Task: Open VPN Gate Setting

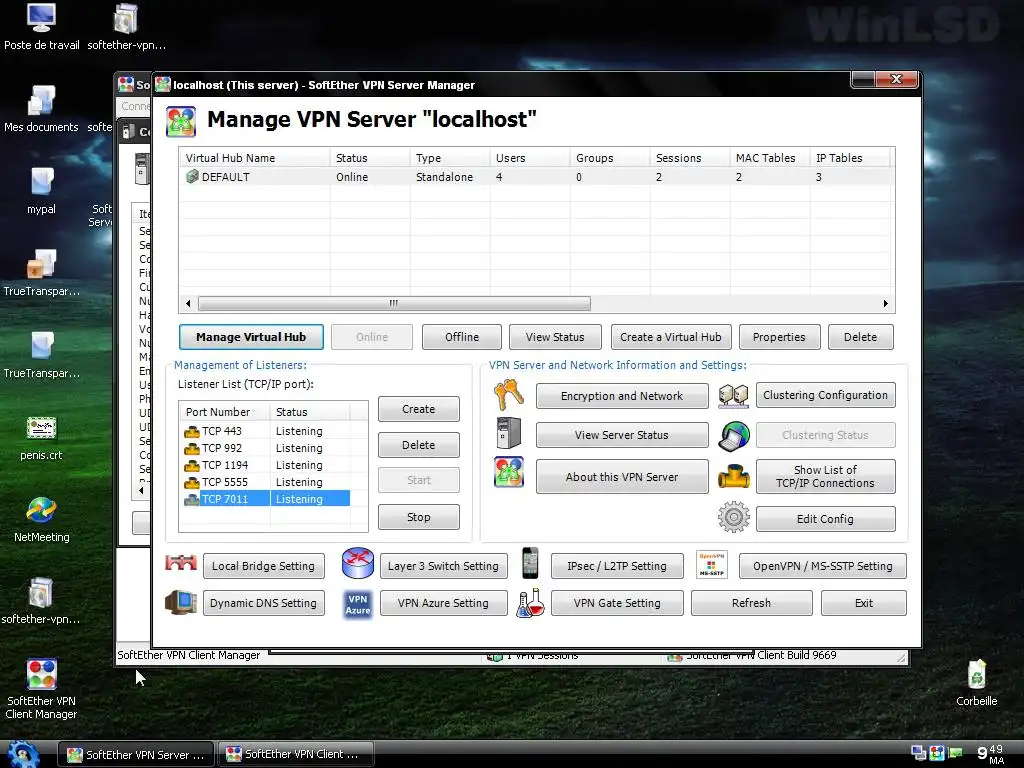Action: pos(617,603)
